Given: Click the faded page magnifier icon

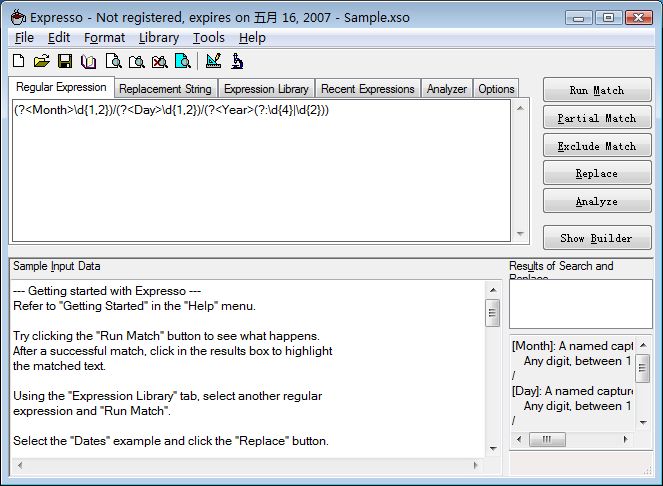Looking at the screenshot, I should click(x=137, y=62).
